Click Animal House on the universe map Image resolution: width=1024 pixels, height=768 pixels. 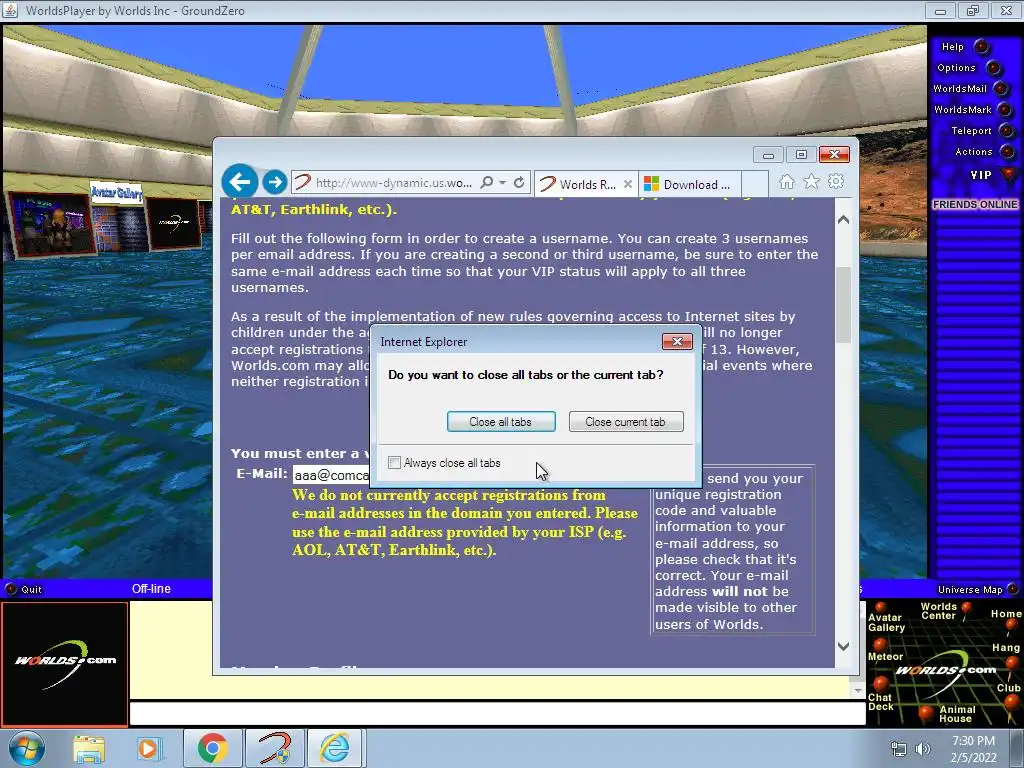coord(948,713)
